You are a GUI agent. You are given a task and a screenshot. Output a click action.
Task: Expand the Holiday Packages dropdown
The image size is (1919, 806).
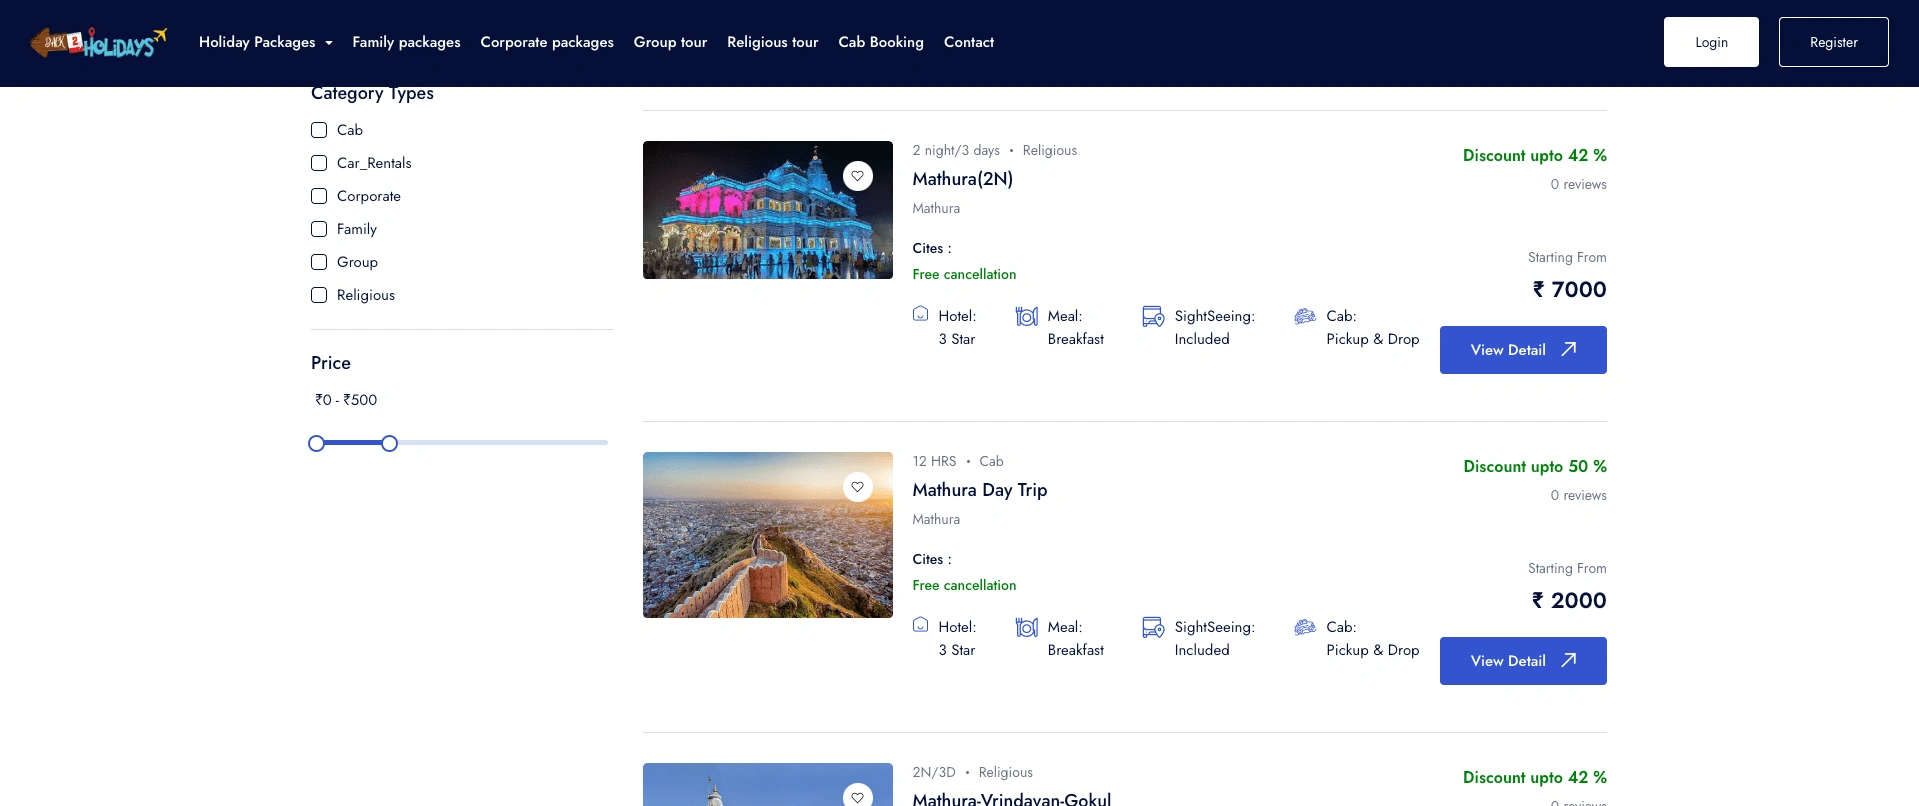coord(265,42)
